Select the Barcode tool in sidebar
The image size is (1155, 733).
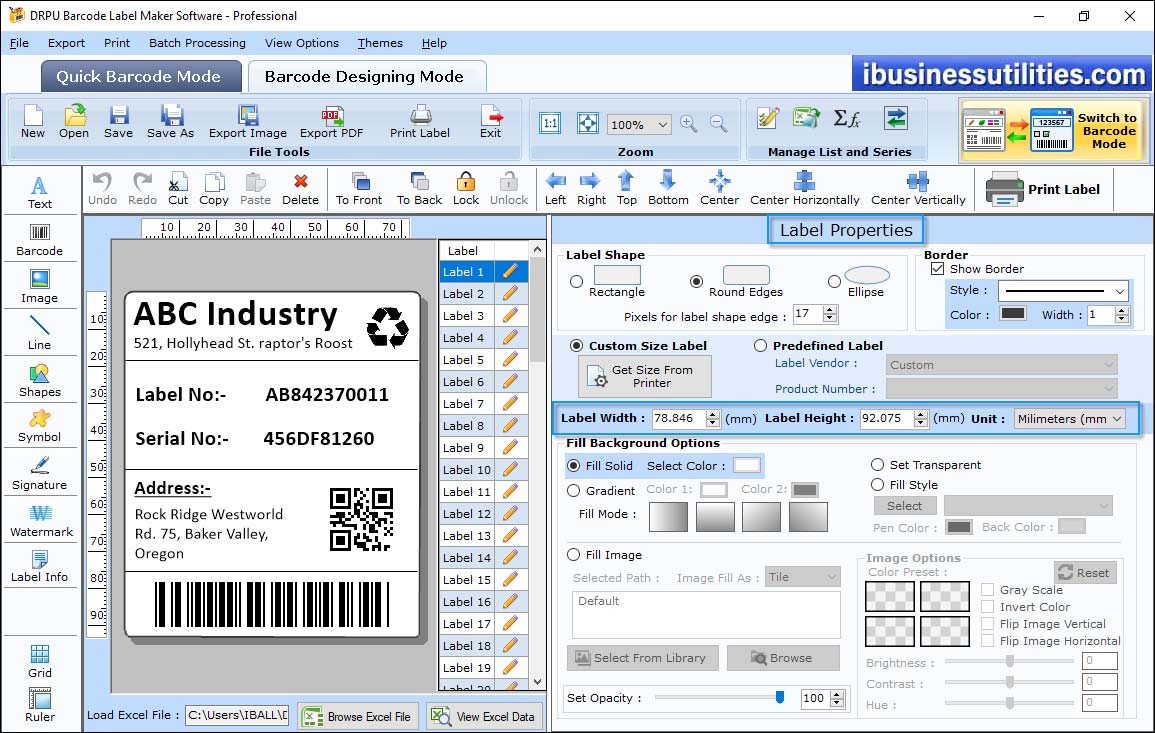[40, 240]
